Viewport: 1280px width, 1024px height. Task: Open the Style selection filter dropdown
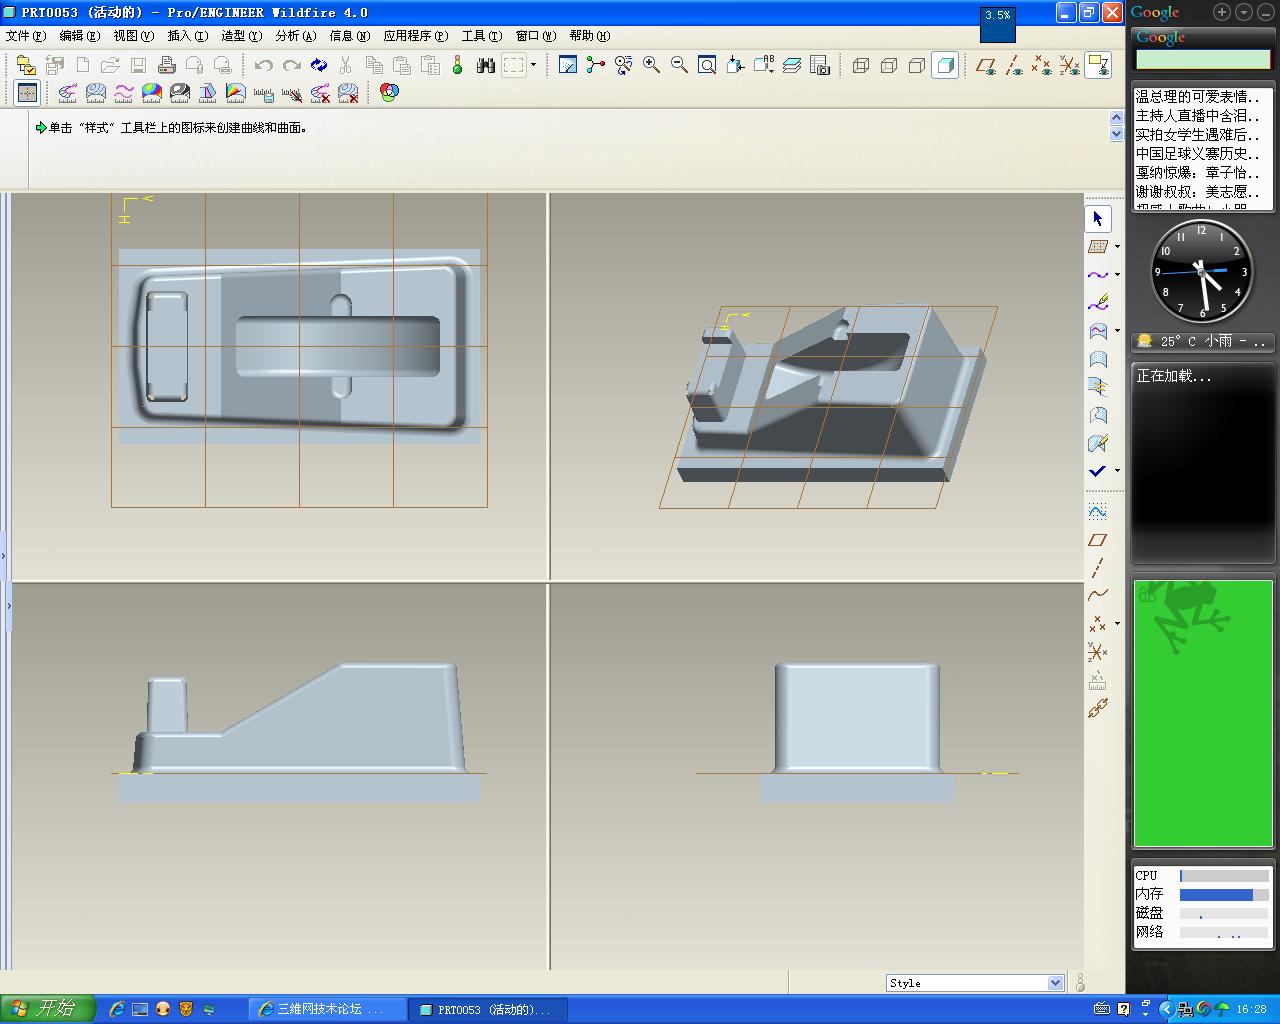[1055, 983]
